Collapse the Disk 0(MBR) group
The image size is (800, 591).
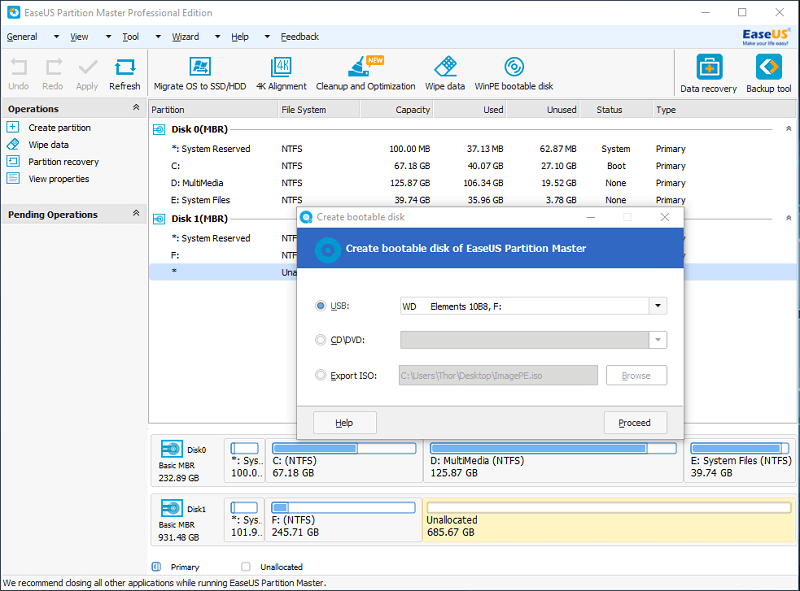point(788,129)
